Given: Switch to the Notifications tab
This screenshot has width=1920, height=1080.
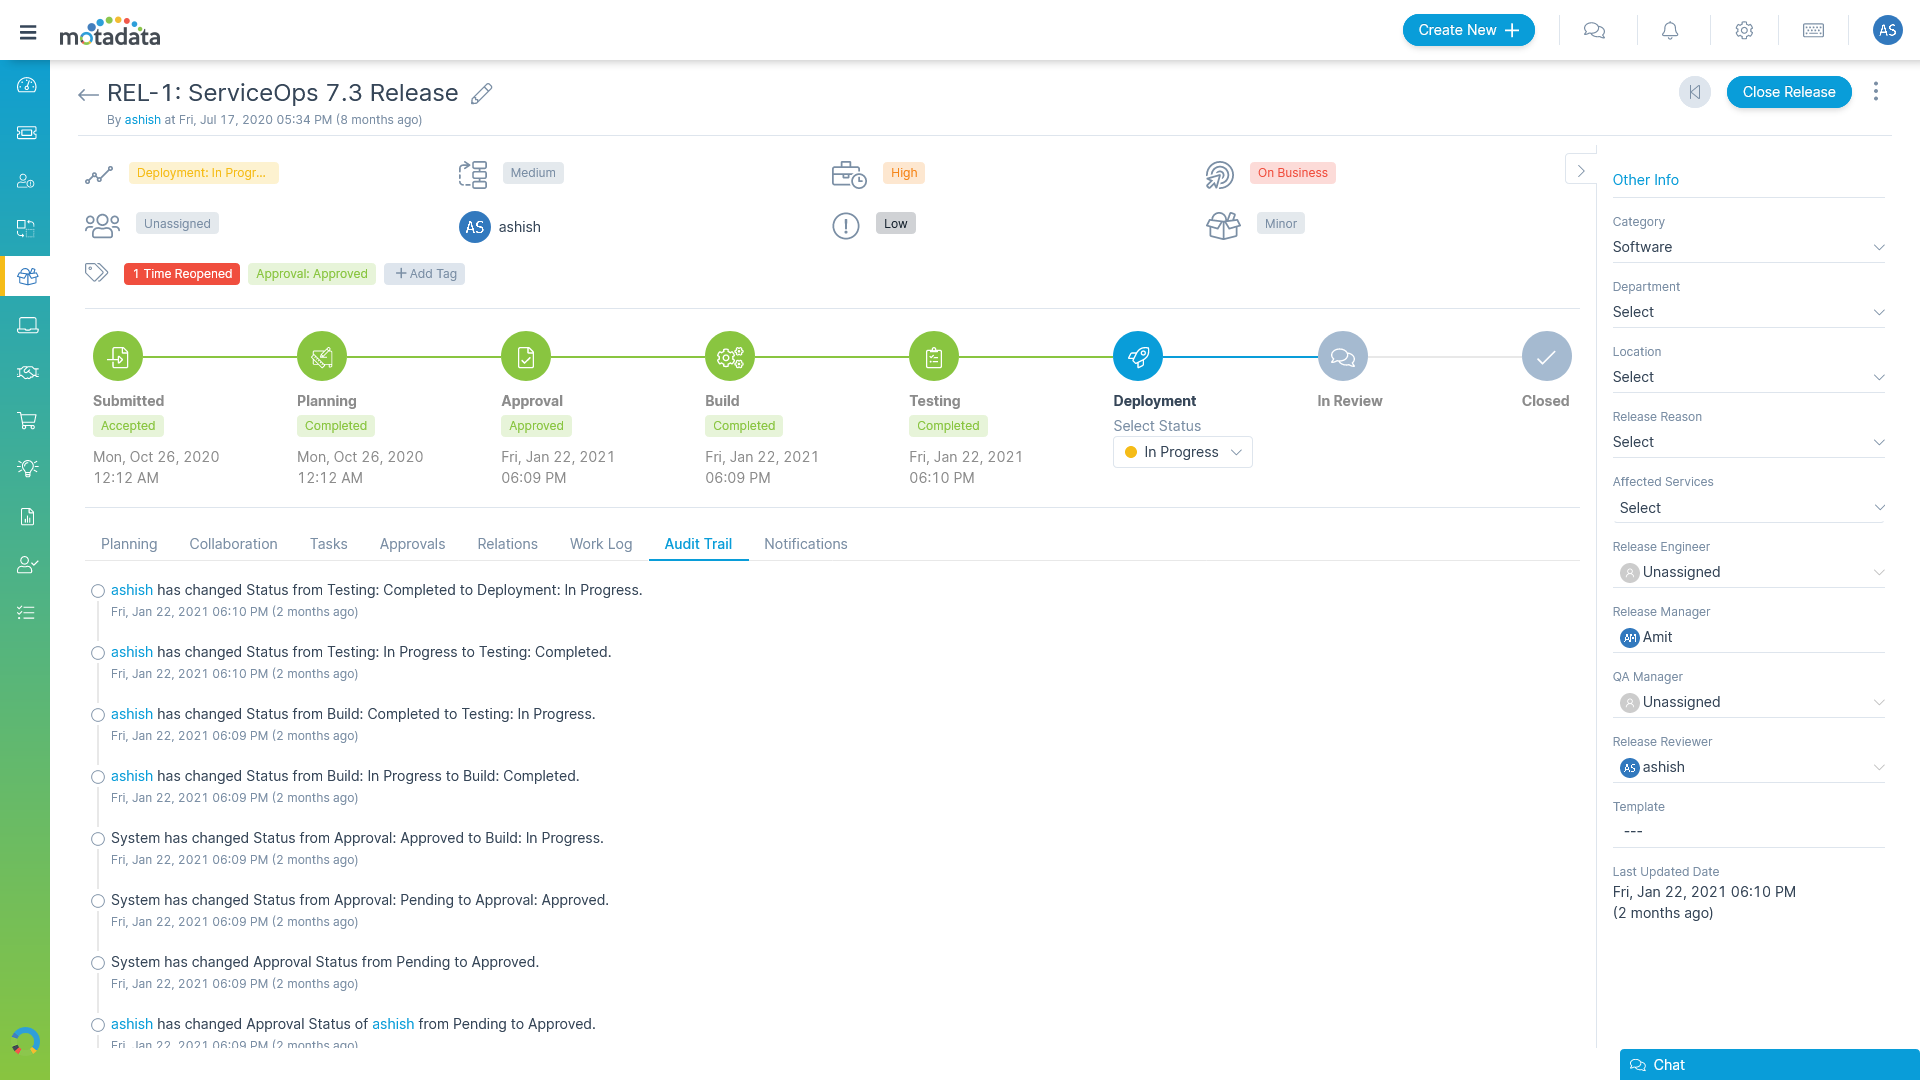Looking at the screenshot, I should pos(806,544).
